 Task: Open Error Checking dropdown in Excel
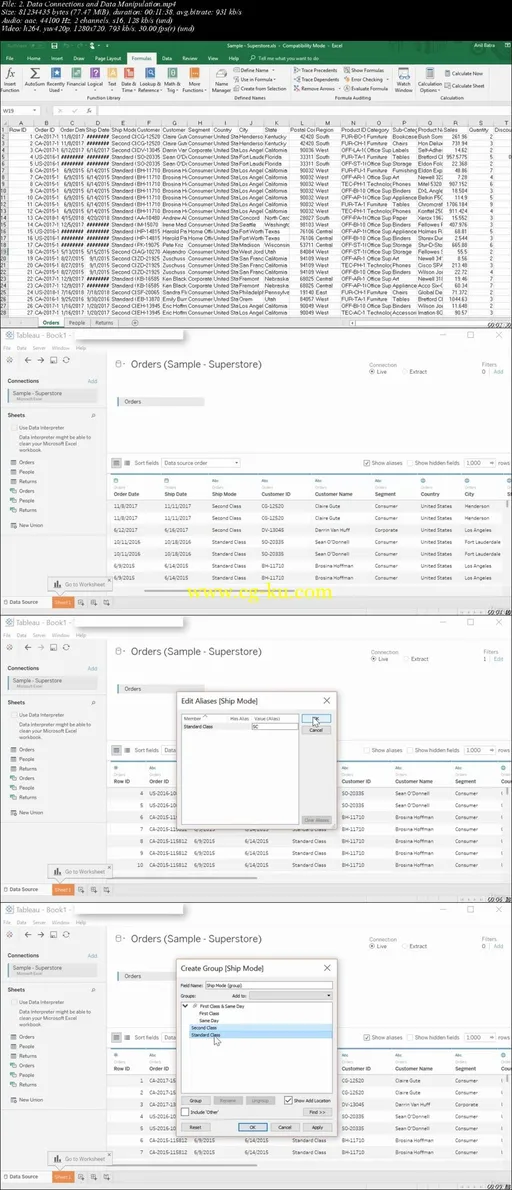(364, 79)
